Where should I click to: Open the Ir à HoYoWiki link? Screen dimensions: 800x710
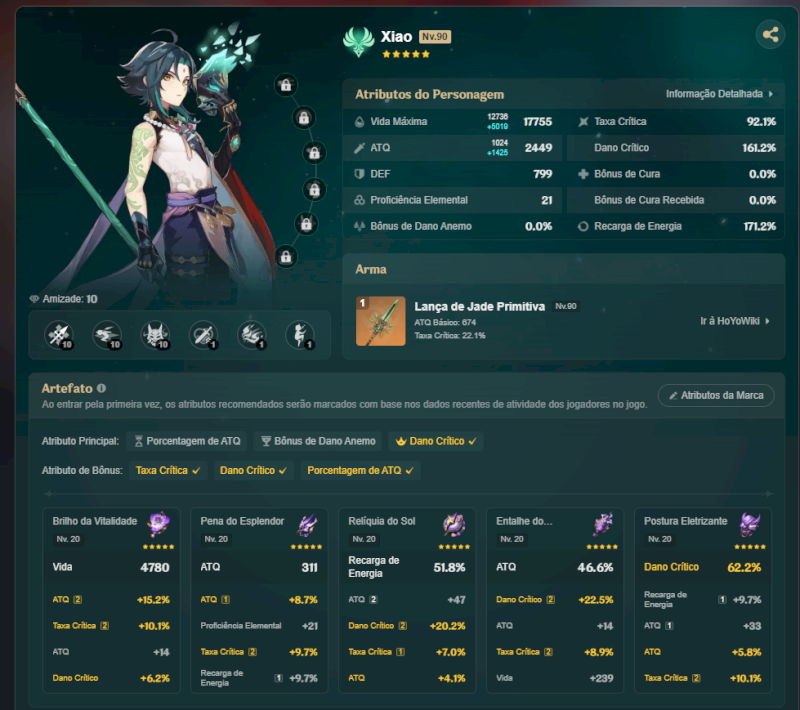pos(735,321)
